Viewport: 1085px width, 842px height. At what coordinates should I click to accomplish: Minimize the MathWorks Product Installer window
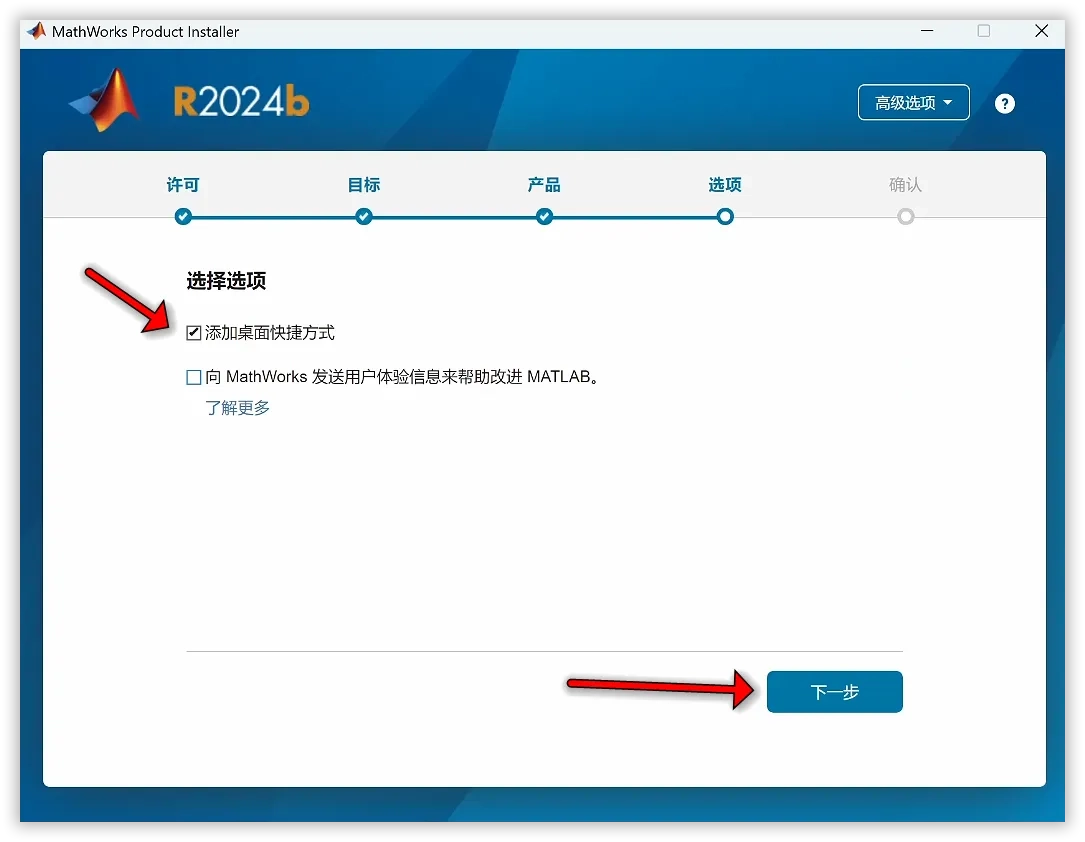coord(927,31)
